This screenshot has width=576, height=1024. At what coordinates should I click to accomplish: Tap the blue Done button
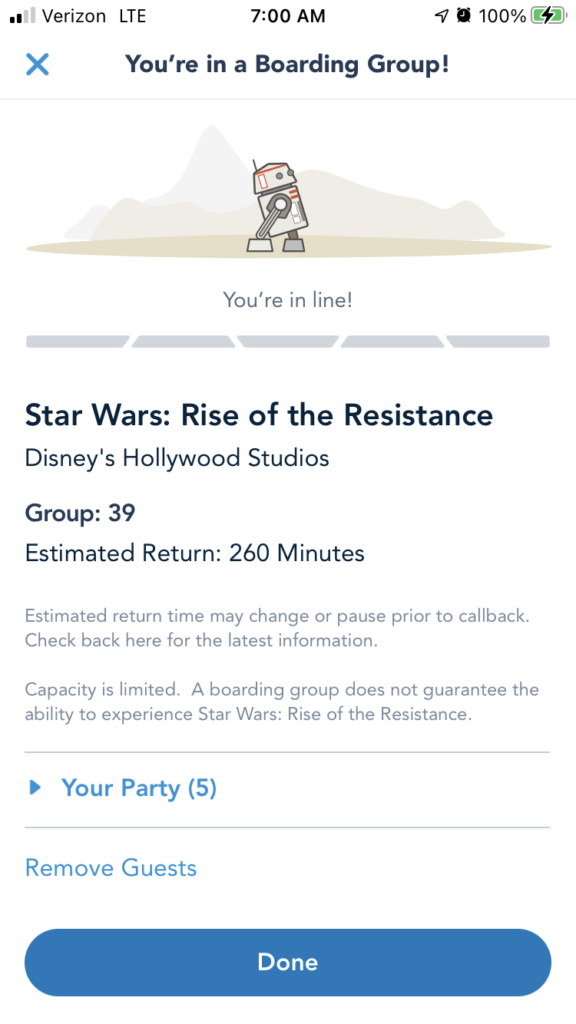(288, 962)
